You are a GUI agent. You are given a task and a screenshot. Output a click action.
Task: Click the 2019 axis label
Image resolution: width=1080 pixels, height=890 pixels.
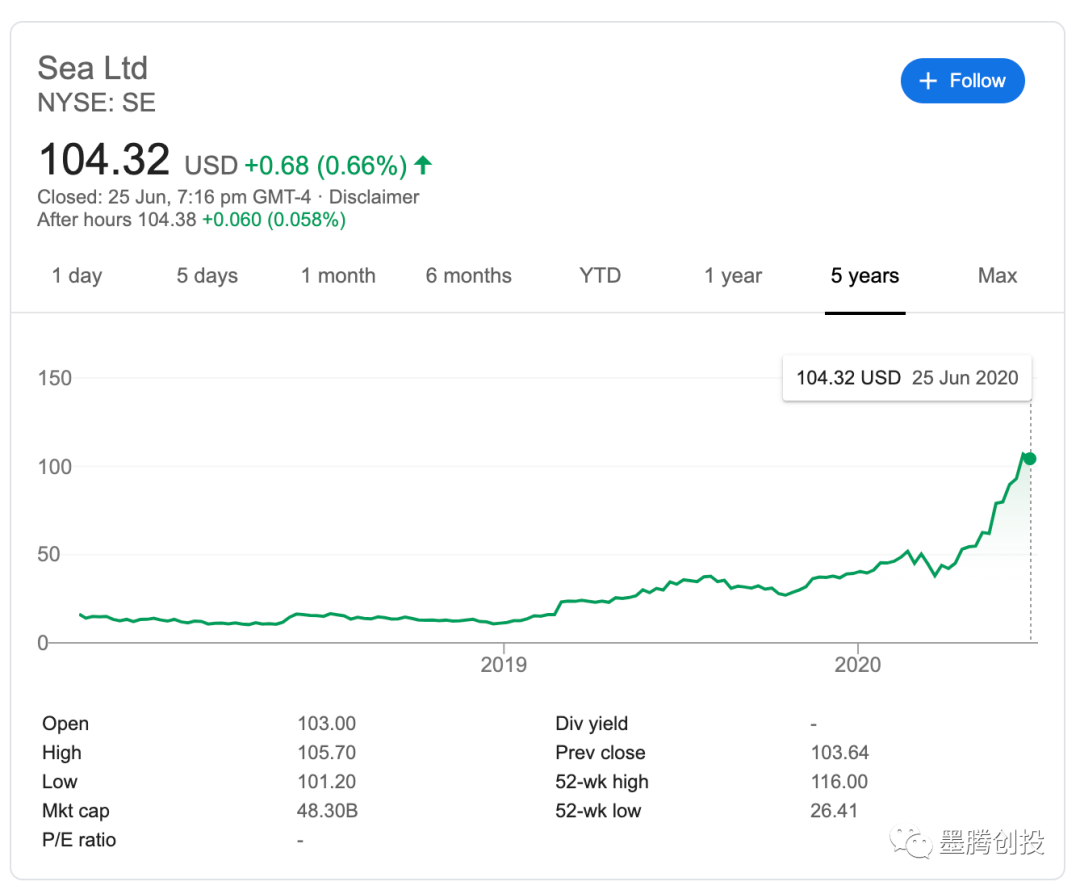tap(504, 665)
